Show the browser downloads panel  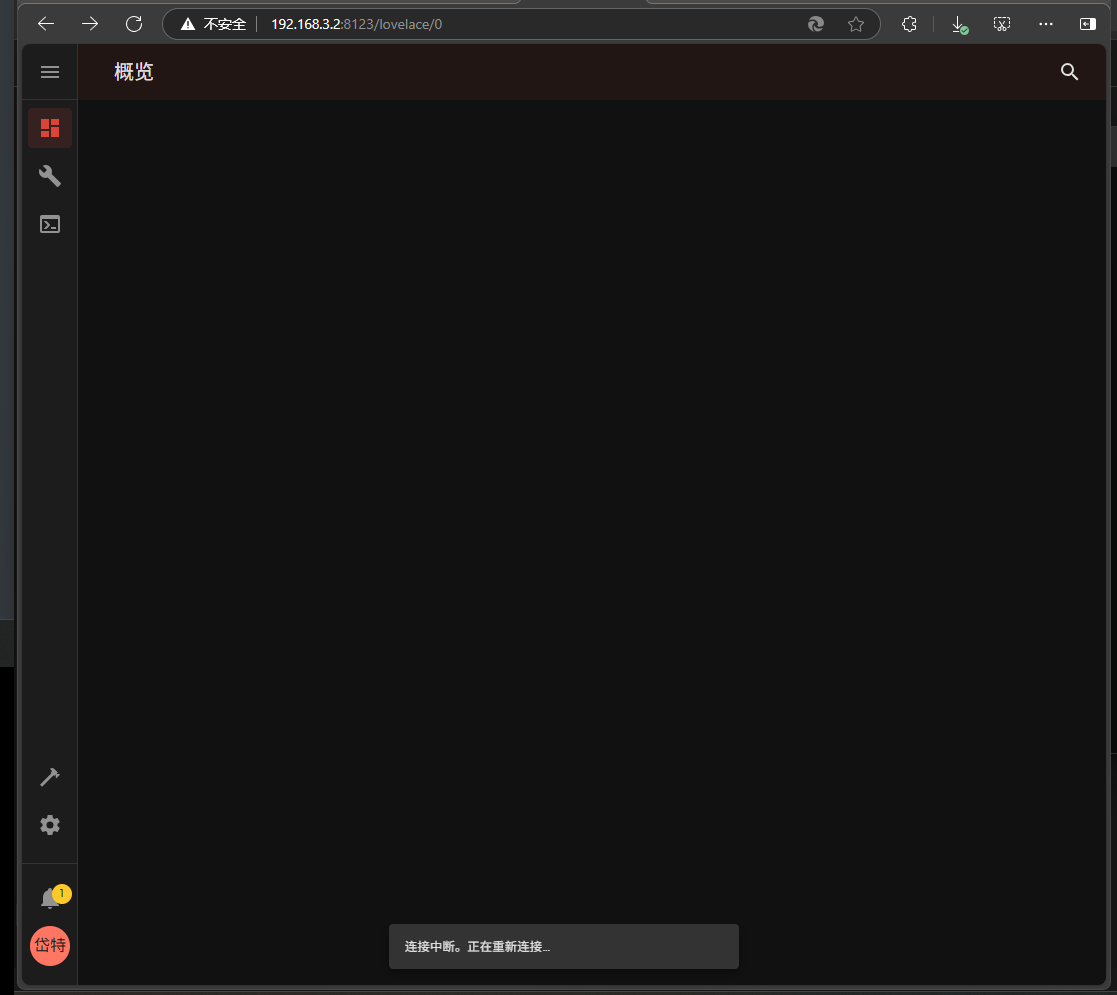click(958, 24)
